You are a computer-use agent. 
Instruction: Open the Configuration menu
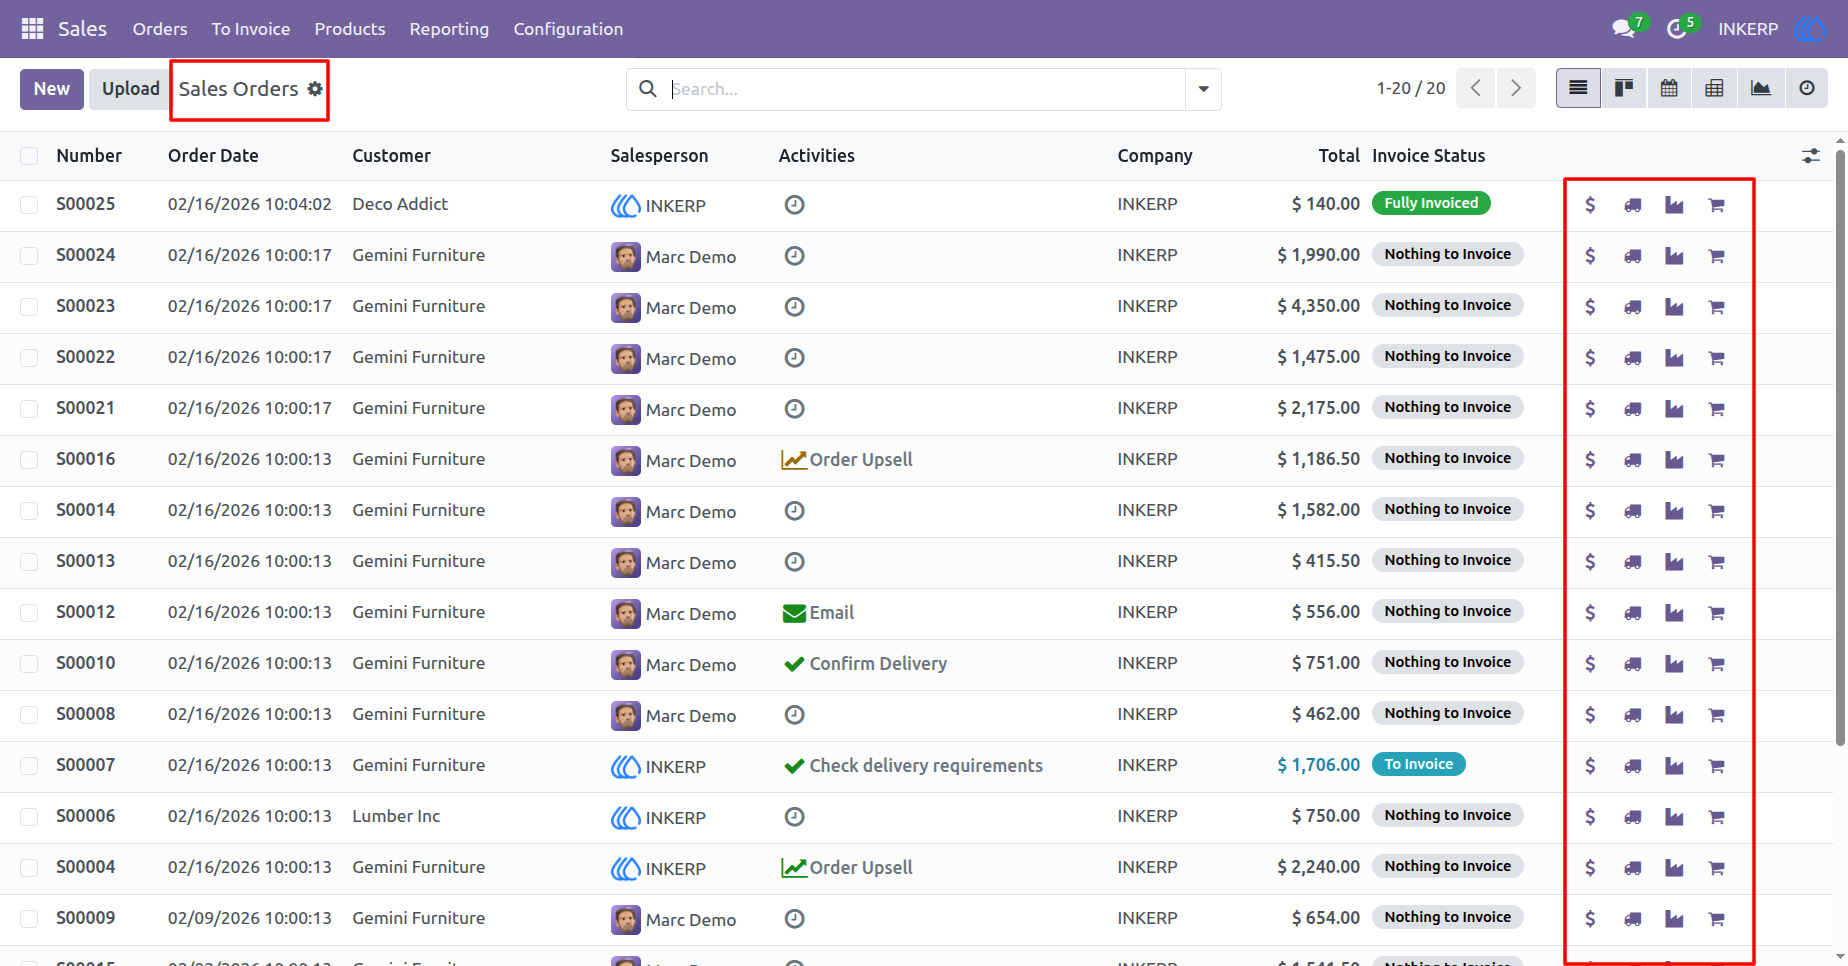pyautogui.click(x=568, y=29)
